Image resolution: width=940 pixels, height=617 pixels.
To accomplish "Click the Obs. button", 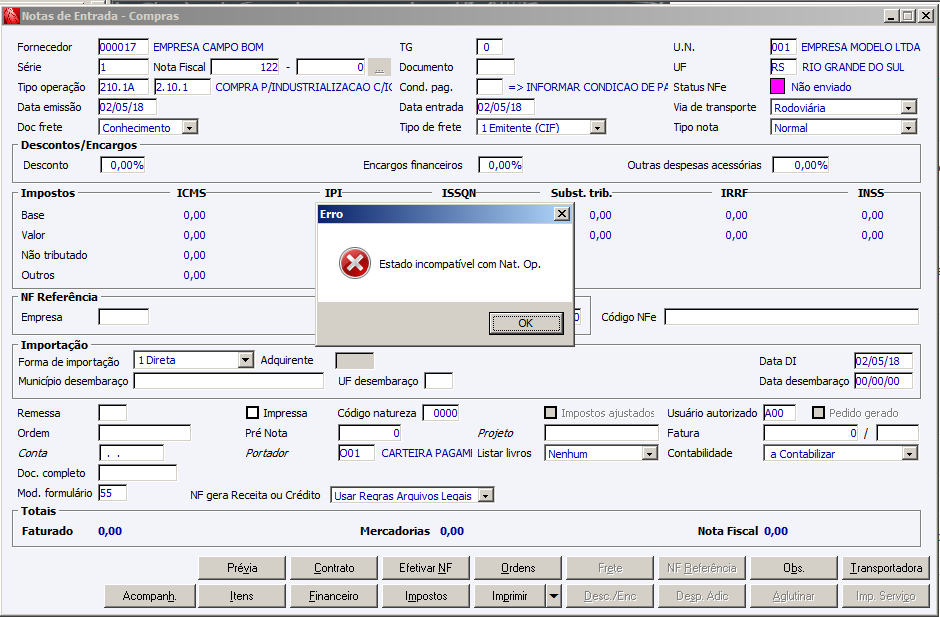I will pyautogui.click(x=794, y=568).
